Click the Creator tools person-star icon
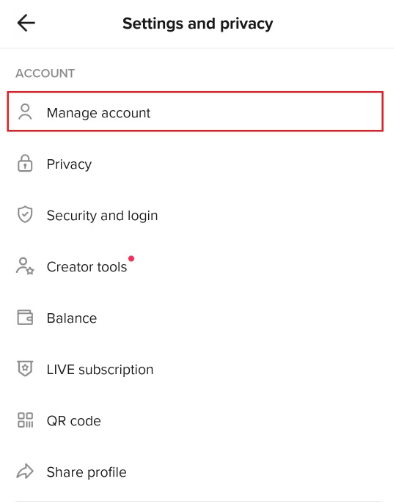 tap(25, 266)
